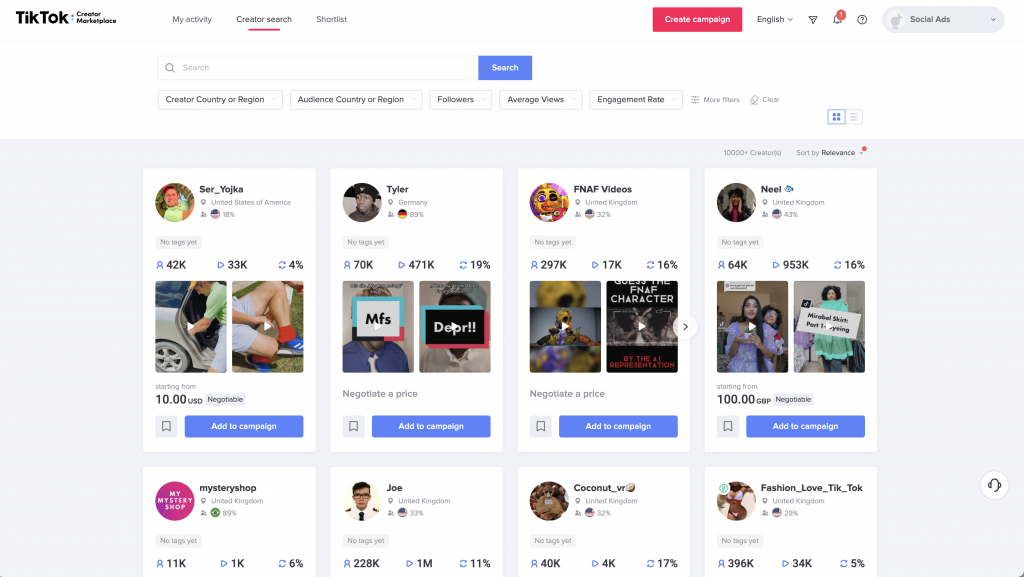Open Sort by Relevance dropdown

point(829,153)
